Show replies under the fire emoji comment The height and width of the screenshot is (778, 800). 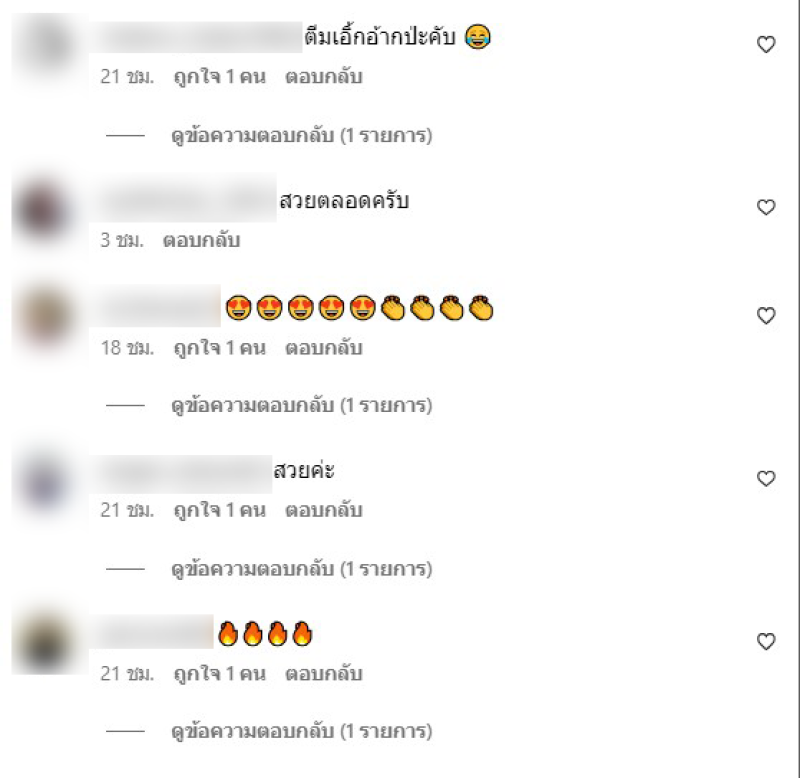(x=302, y=732)
